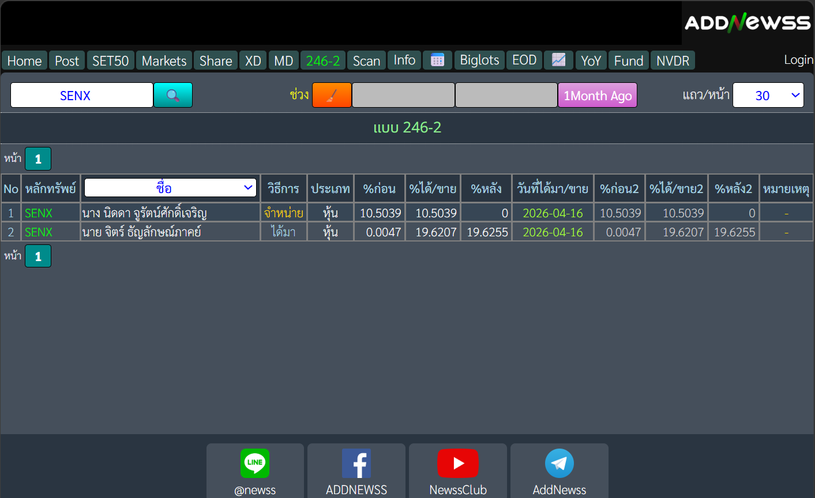Click the orange broom clear-date icon
815x498 pixels.
pyautogui.click(x=331, y=95)
